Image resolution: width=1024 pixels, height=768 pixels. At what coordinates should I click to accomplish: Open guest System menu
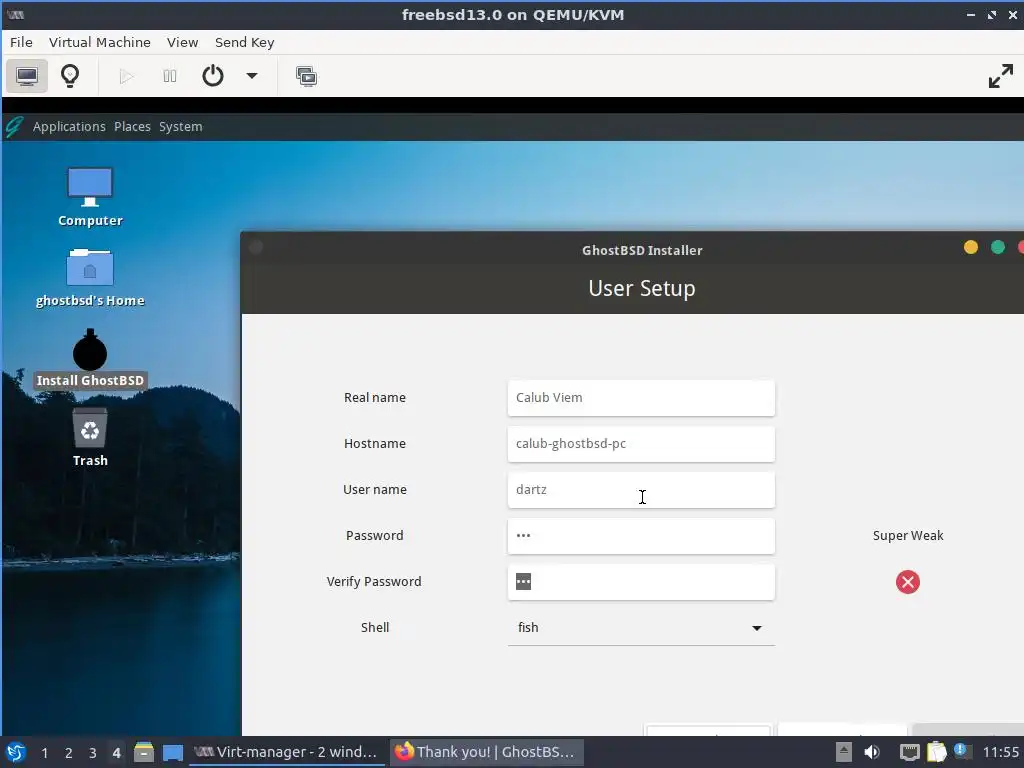181,127
